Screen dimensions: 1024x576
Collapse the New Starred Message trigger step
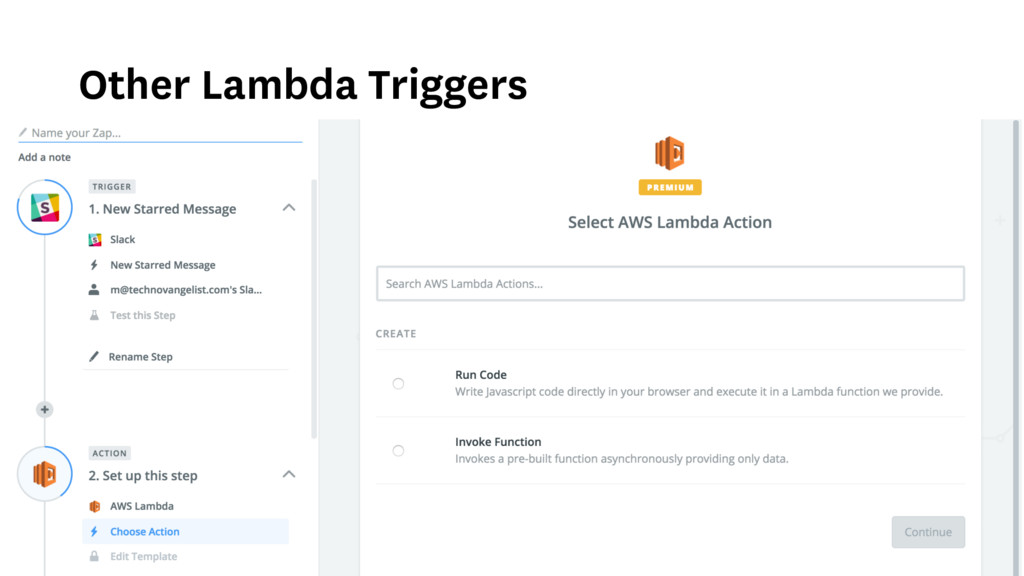(x=288, y=208)
